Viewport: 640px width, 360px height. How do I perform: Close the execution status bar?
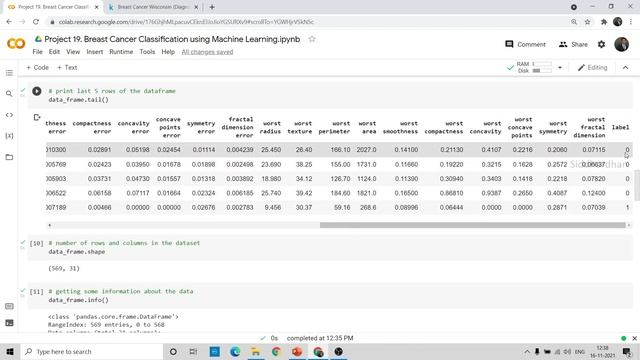click(x=634, y=338)
